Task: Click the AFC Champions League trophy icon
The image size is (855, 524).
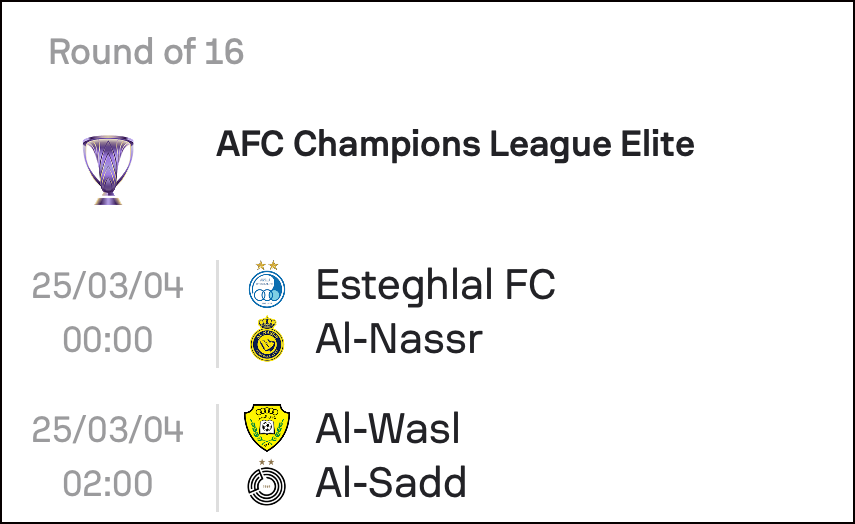Action: pos(108,170)
